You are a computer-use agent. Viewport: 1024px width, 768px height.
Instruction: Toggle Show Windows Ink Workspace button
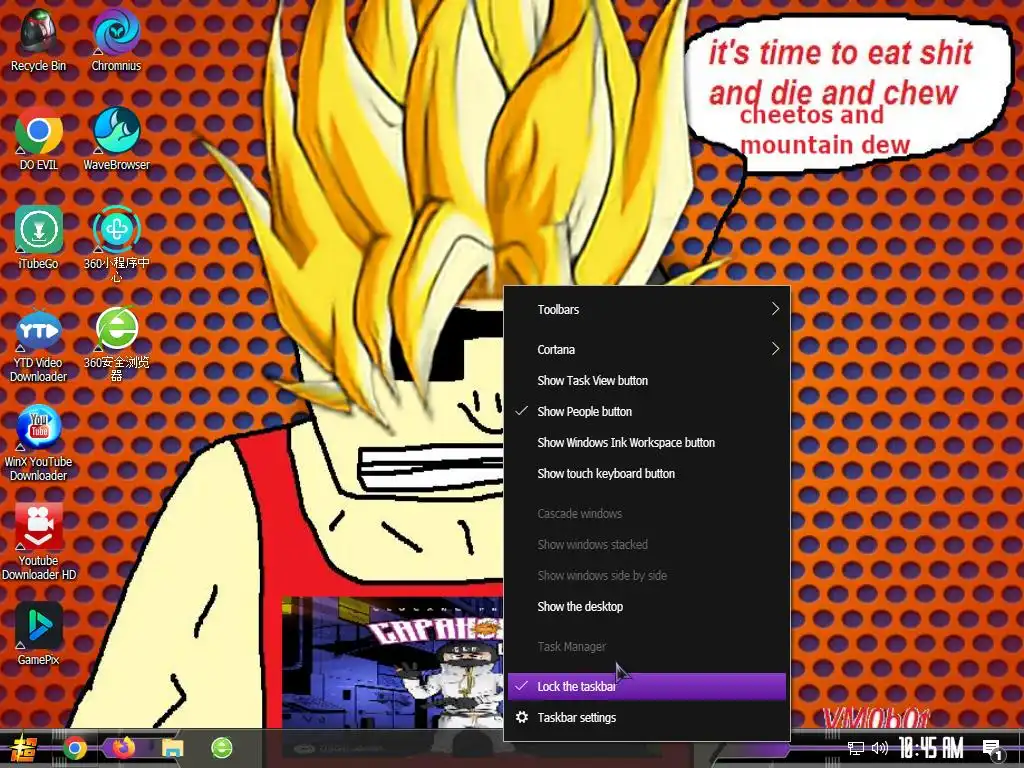[647, 443]
